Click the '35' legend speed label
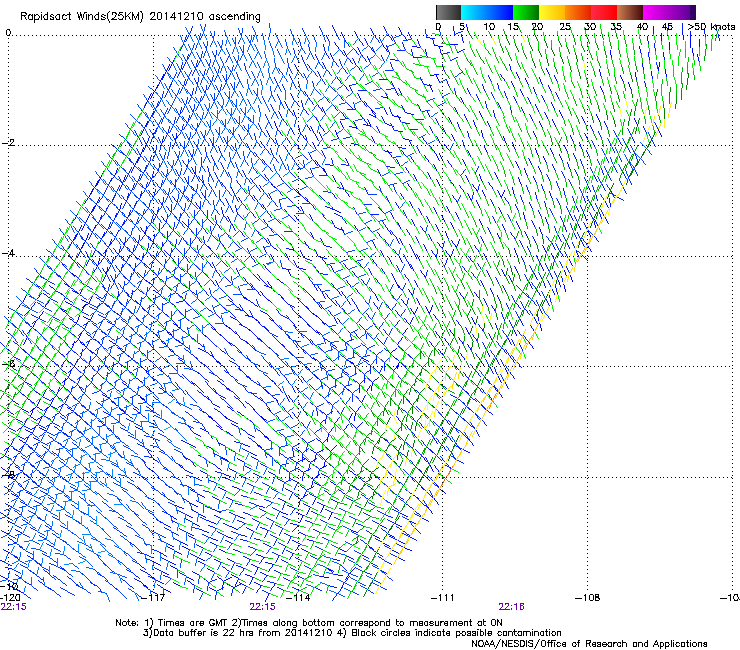Viewport: 740px width, 650px height. tap(616, 27)
